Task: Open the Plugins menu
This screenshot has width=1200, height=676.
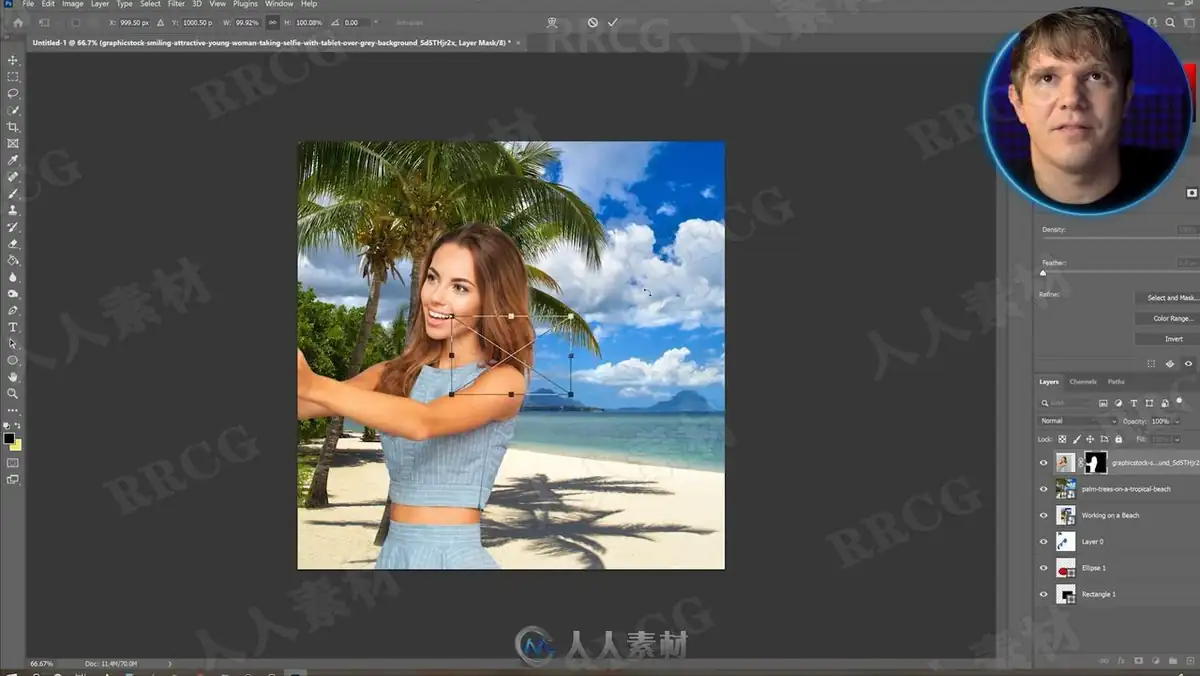Action: tap(245, 4)
